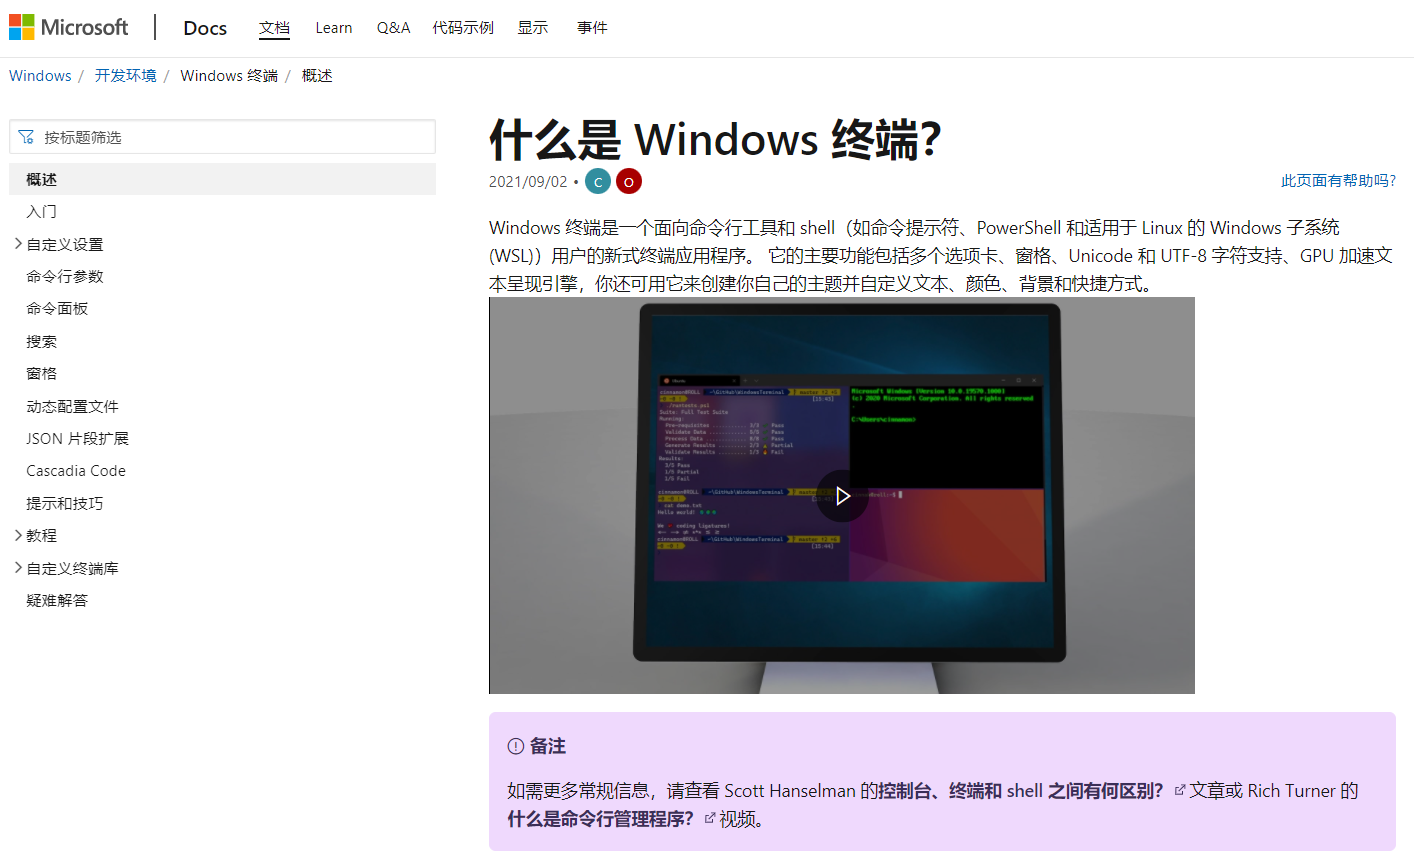The width and height of the screenshot is (1414, 854).
Task: Click contributor avatar O
Action: click(x=629, y=181)
